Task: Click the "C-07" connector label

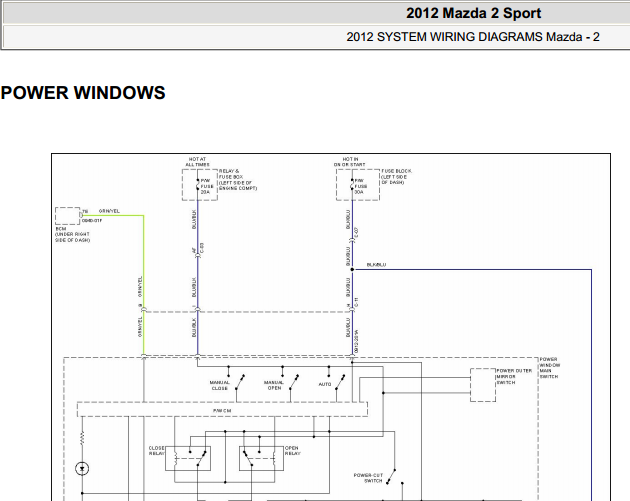Action: pyautogui.click(x=357, y=233)
